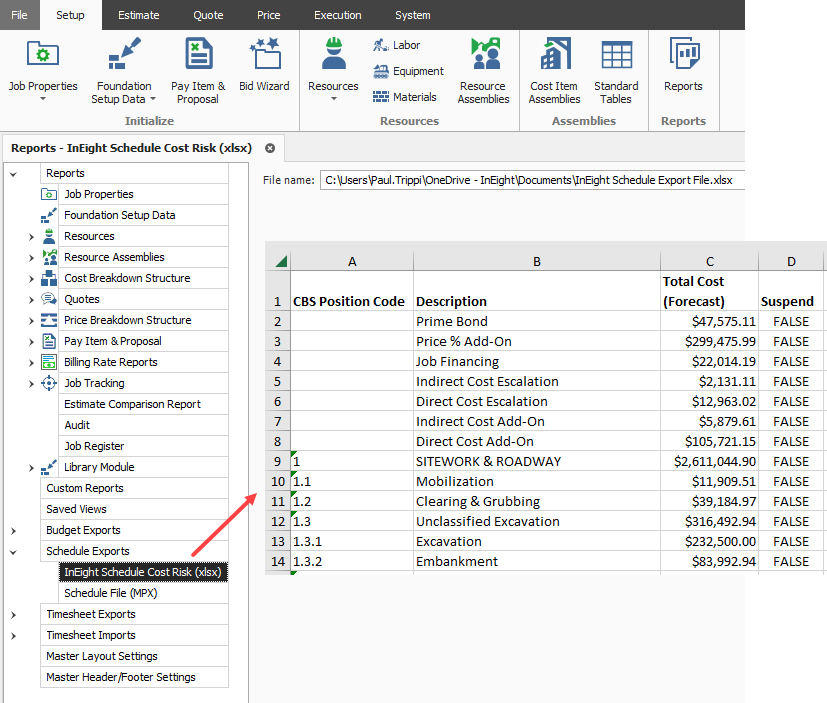Click the Resources hard-hat icon in the ribbon
The height and width of the screenshot is (703, 827).
pyautogui.click(x=333, y=54)
